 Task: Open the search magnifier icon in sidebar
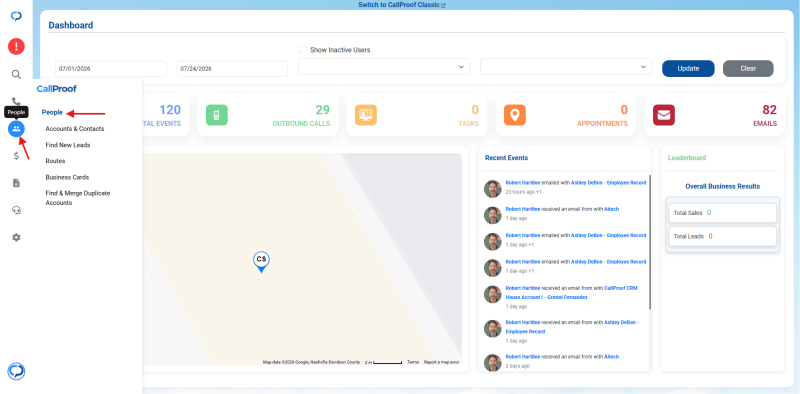[16, 75]
